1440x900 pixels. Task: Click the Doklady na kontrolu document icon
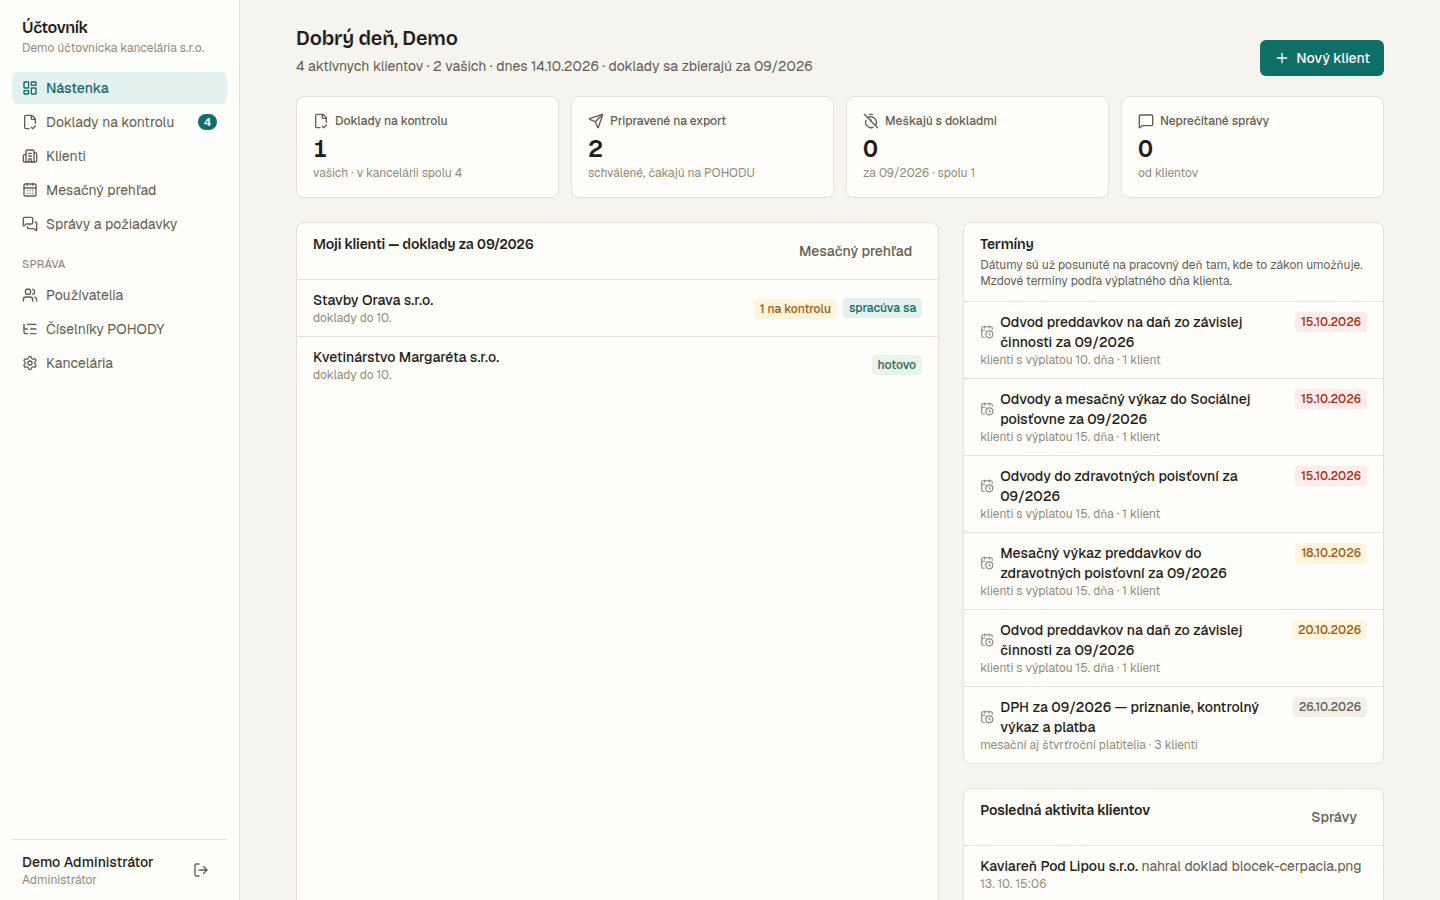click(30, 122)
